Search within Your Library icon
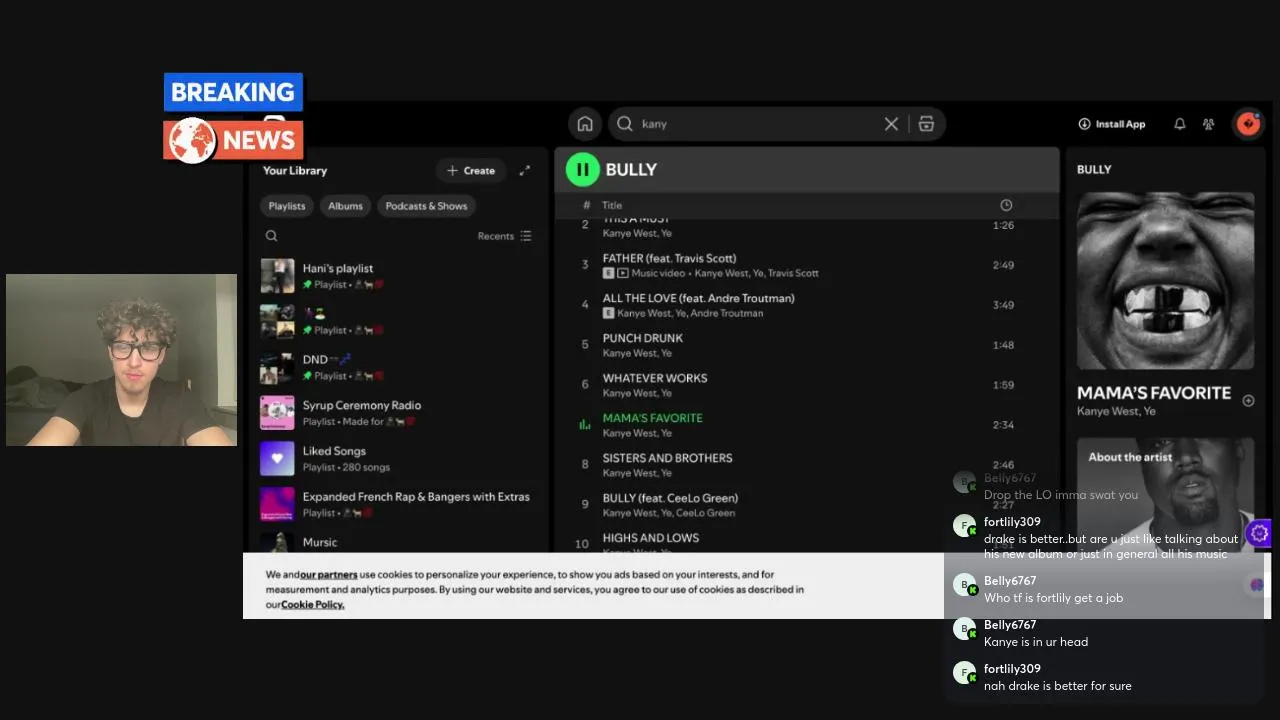Screen dimensions: 1280x720 (271, 236)
